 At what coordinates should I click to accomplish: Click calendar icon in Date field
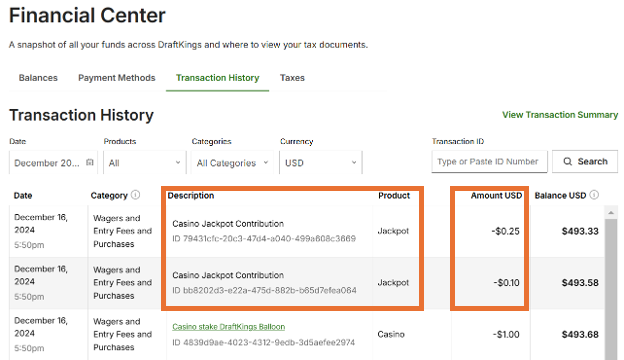click(90, 162)
